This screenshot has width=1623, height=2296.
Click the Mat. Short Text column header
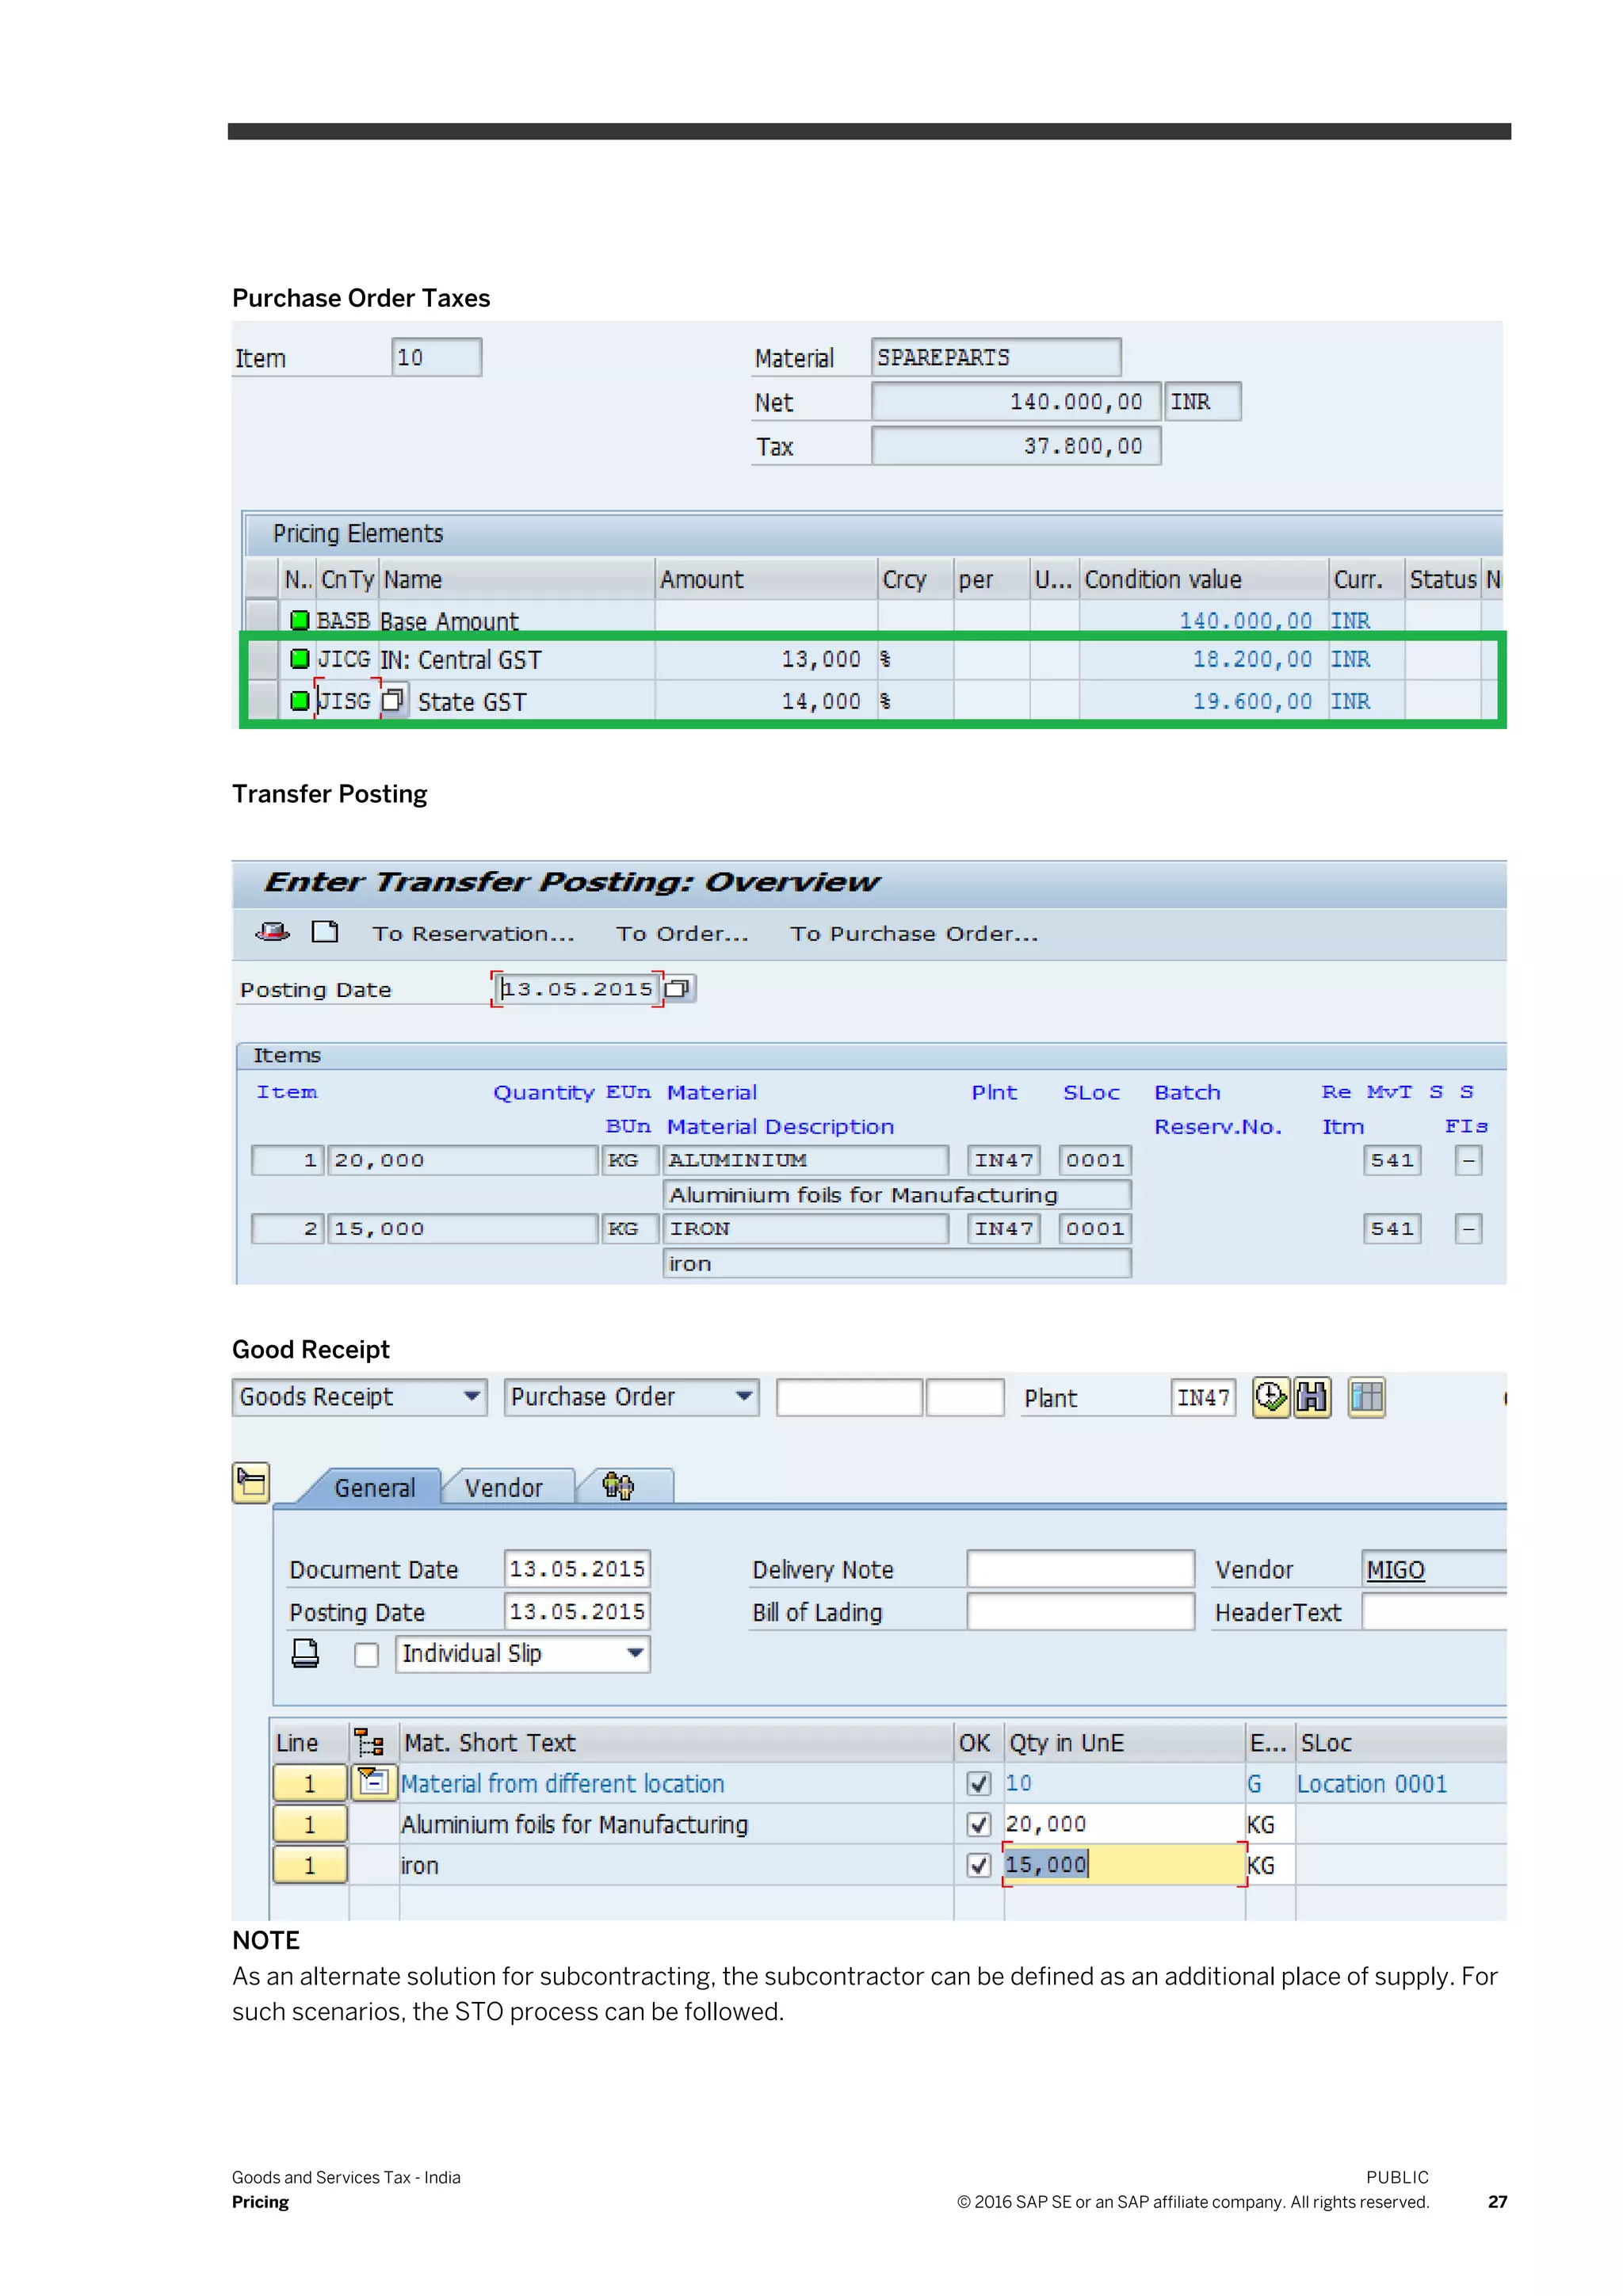[x=676, y=1742]
